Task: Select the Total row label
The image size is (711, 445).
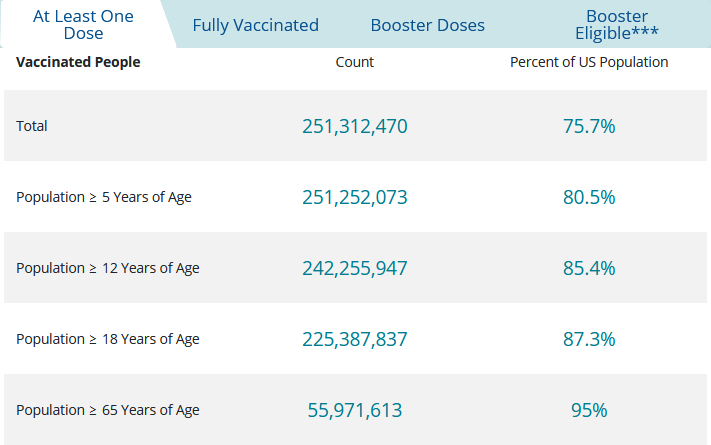Action: coord(32,126)
